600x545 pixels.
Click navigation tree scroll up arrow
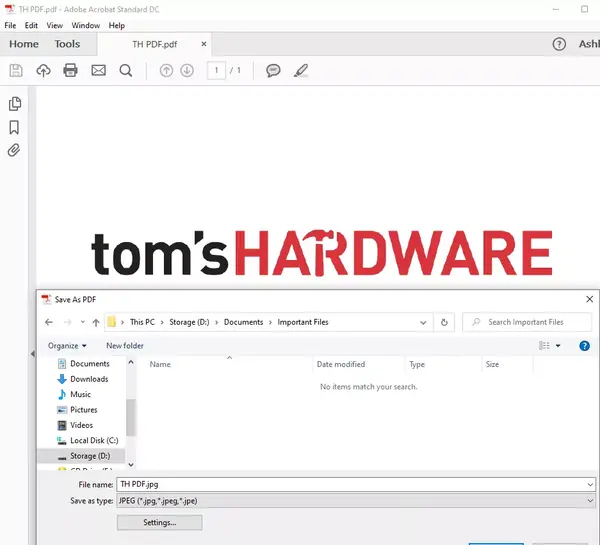[x=131, y=362]
